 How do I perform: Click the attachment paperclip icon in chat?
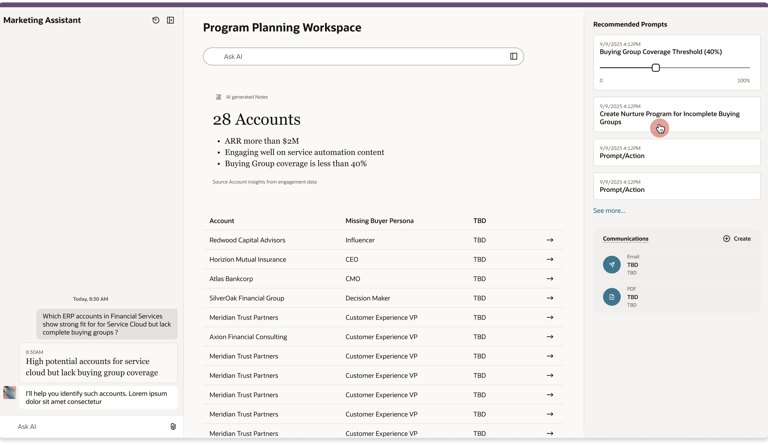coord(173,427)
